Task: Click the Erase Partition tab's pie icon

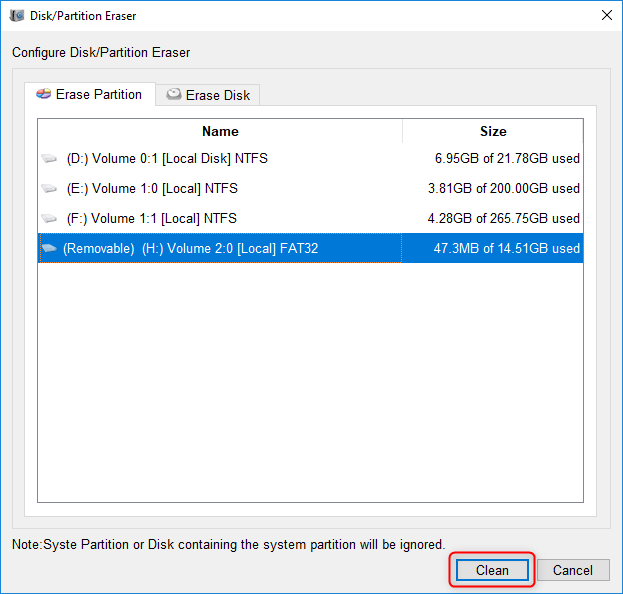Action: click(x=43, y=95)
